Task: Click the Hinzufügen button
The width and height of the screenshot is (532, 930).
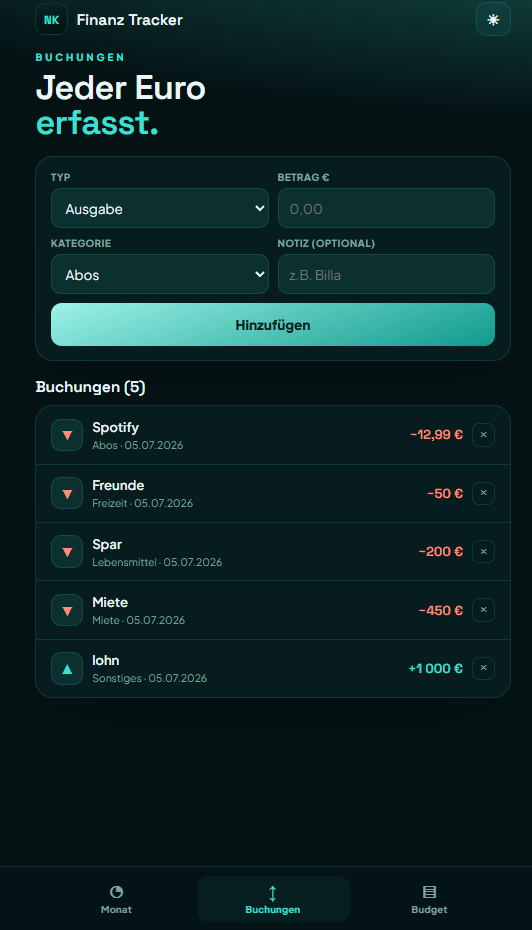Action: coord(273,324)
